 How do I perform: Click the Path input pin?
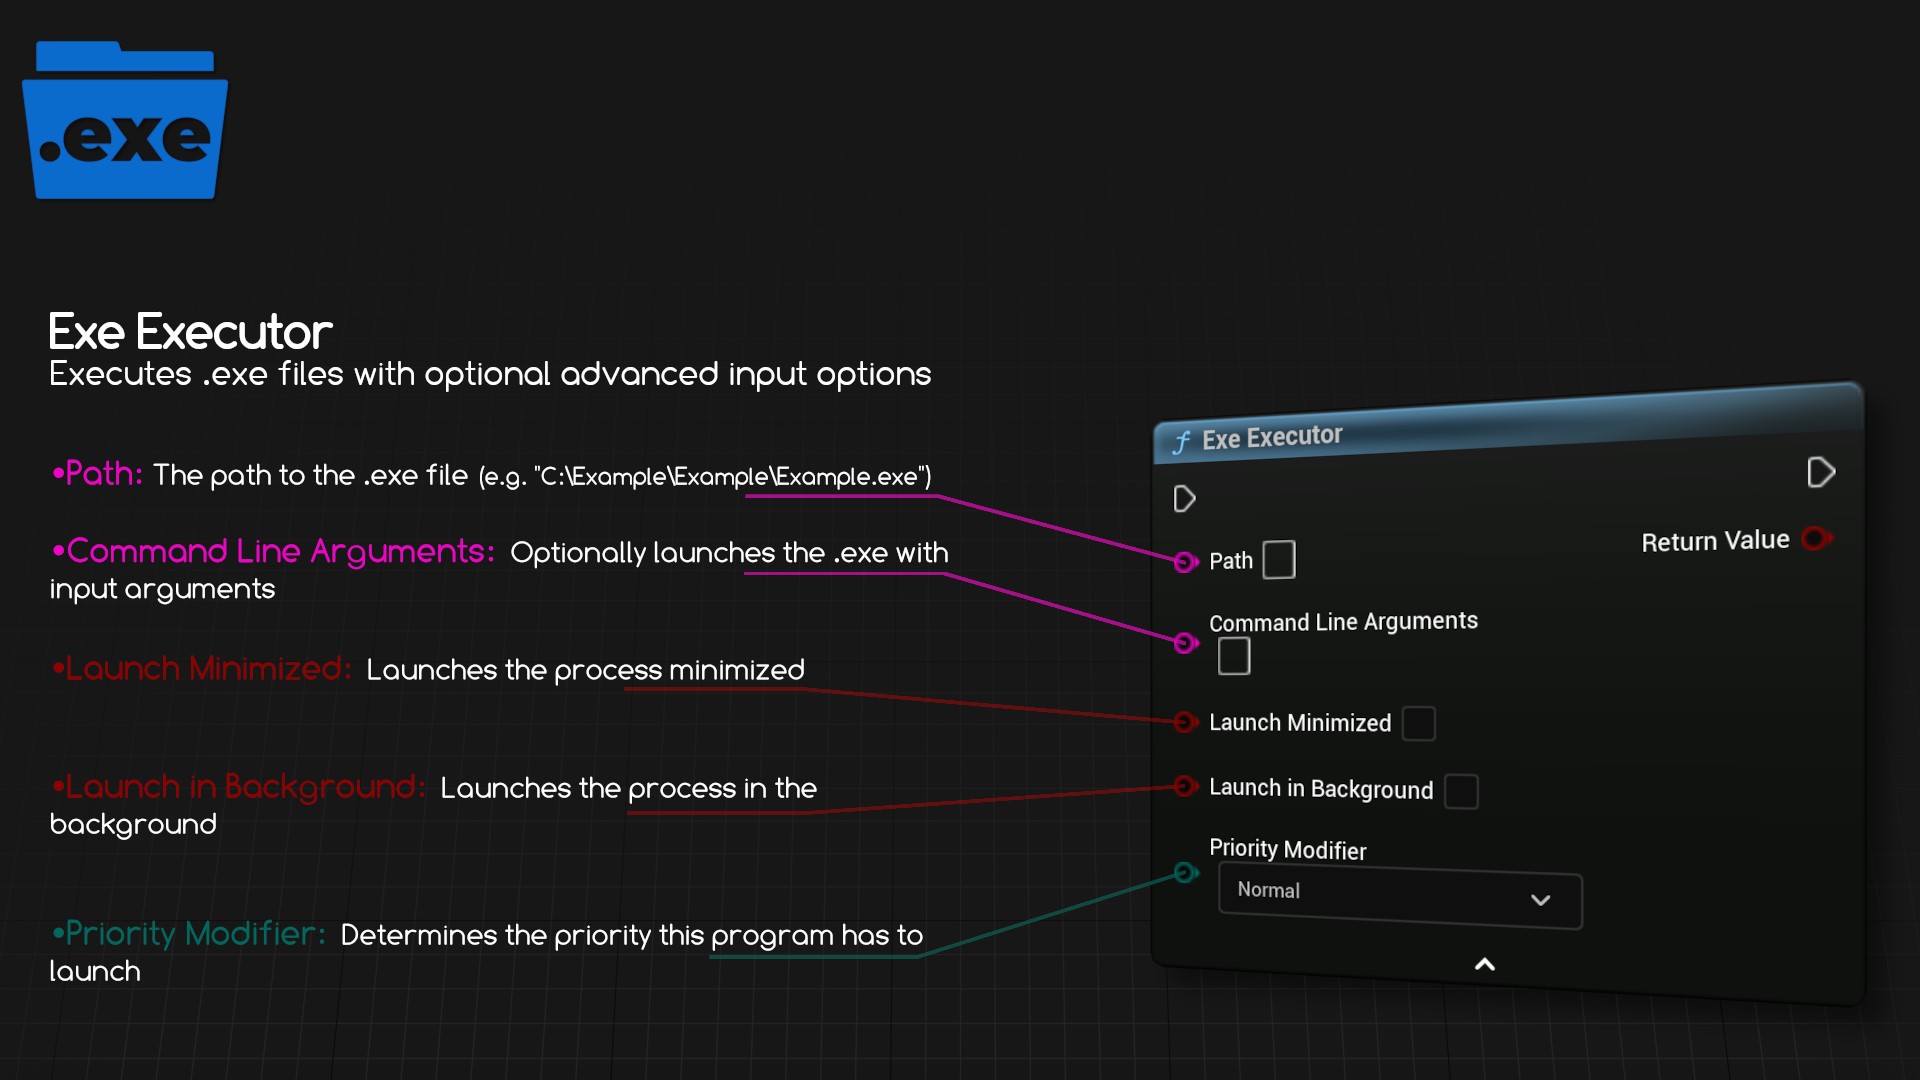click(1185, 562)
